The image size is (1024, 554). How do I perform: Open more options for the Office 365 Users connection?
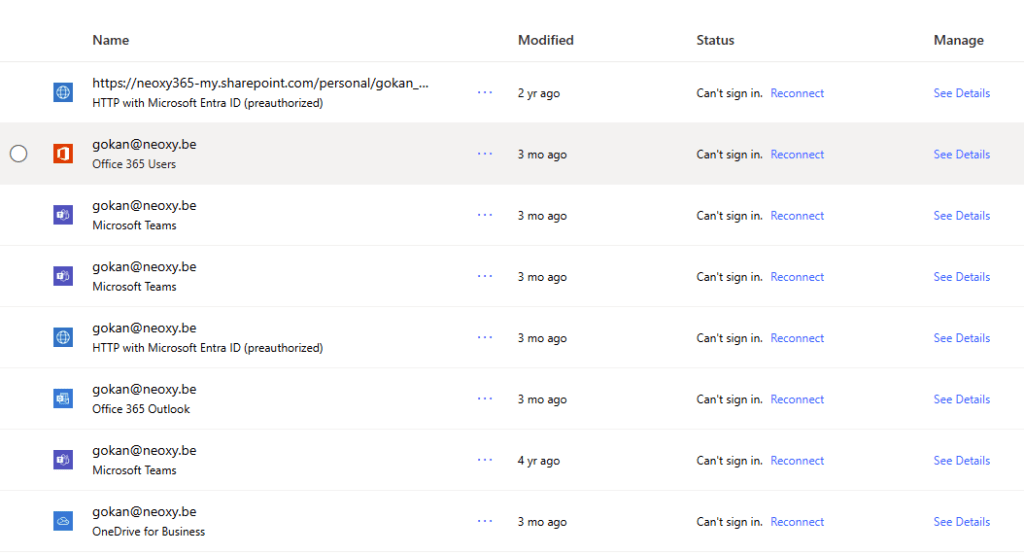coord(485,154)
